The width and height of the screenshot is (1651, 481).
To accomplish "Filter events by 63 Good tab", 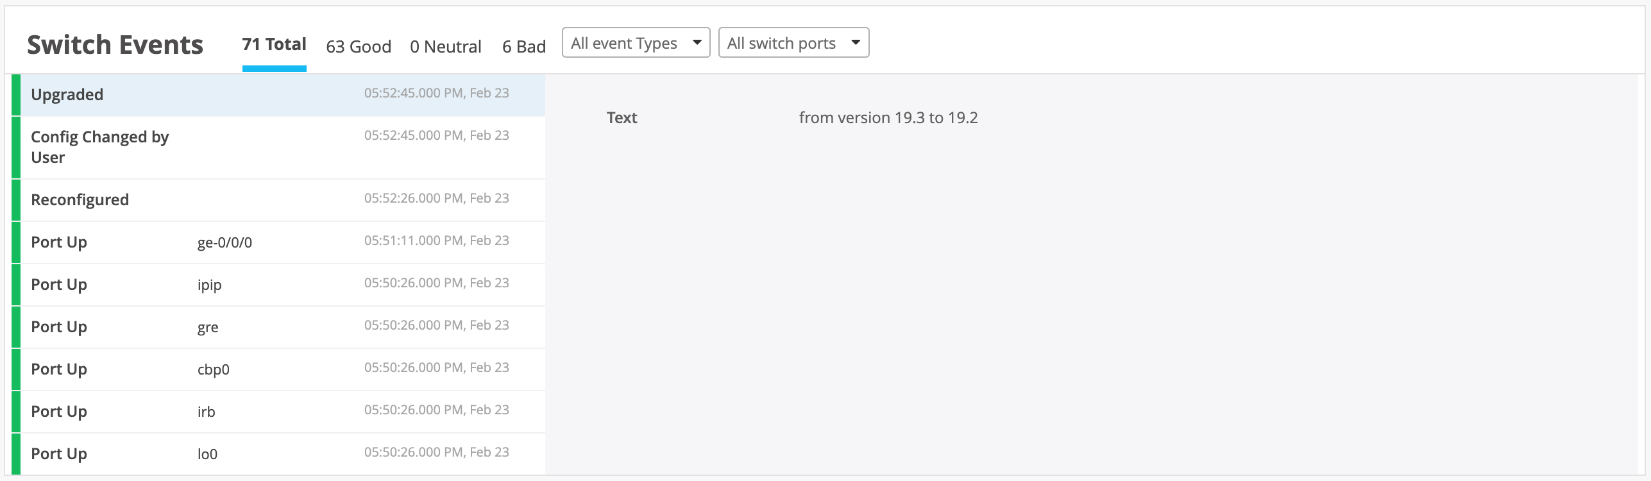I will tap(358, 46).
